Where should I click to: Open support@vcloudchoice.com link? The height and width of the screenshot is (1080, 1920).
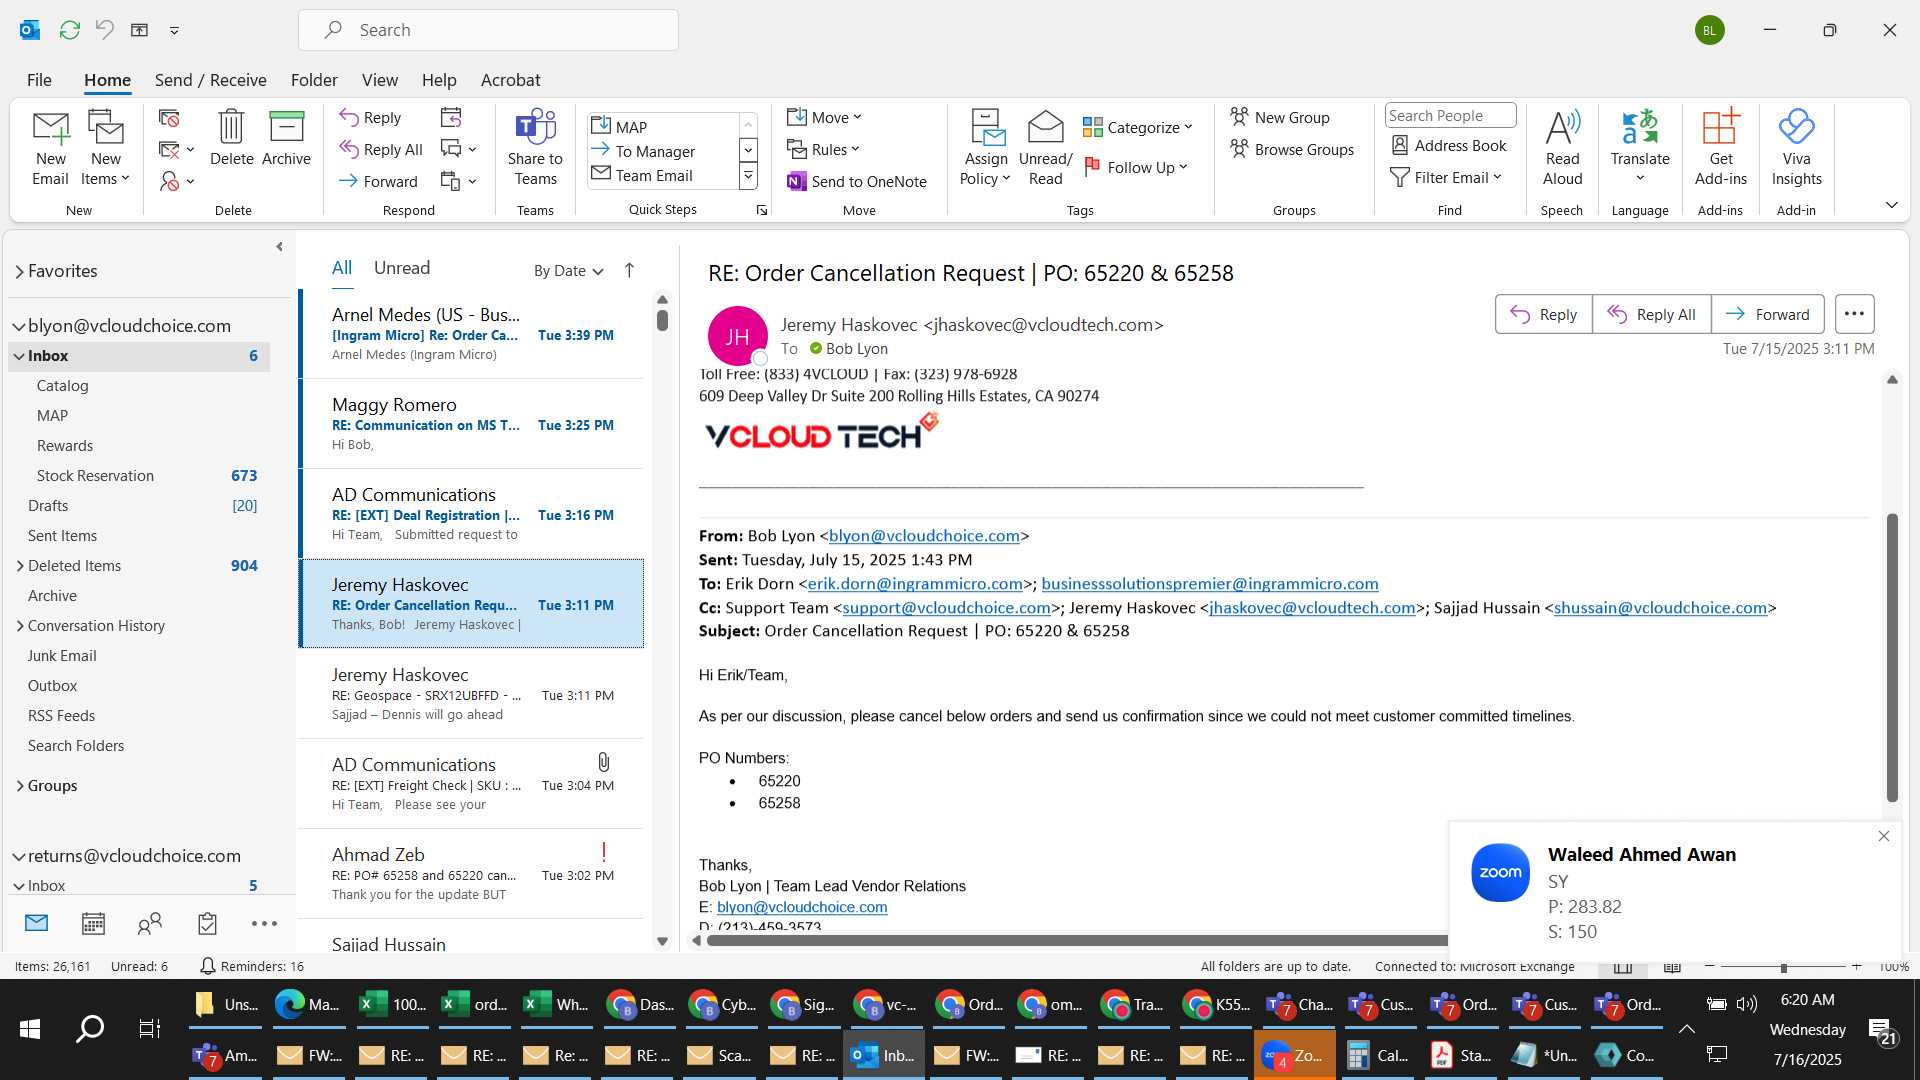click(x=946, y=608)
